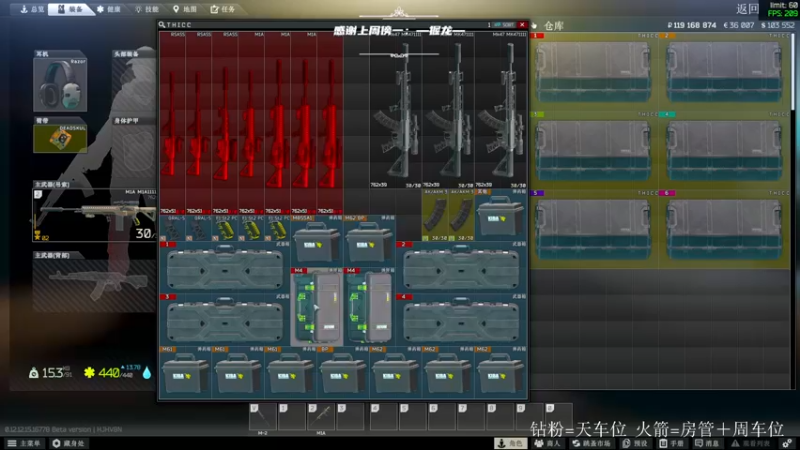Open stash THICC case tagged orange 2

coord(724,71)
